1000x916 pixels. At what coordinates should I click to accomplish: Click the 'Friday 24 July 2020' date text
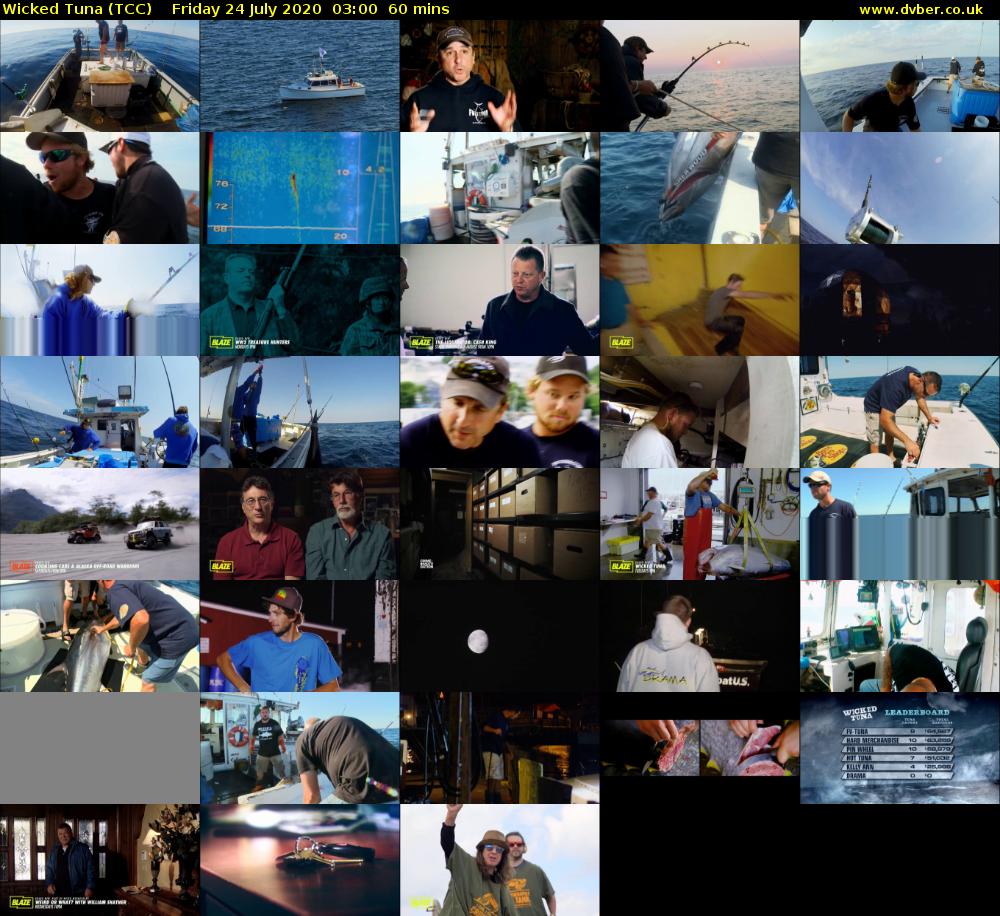[x=246, y=10]
